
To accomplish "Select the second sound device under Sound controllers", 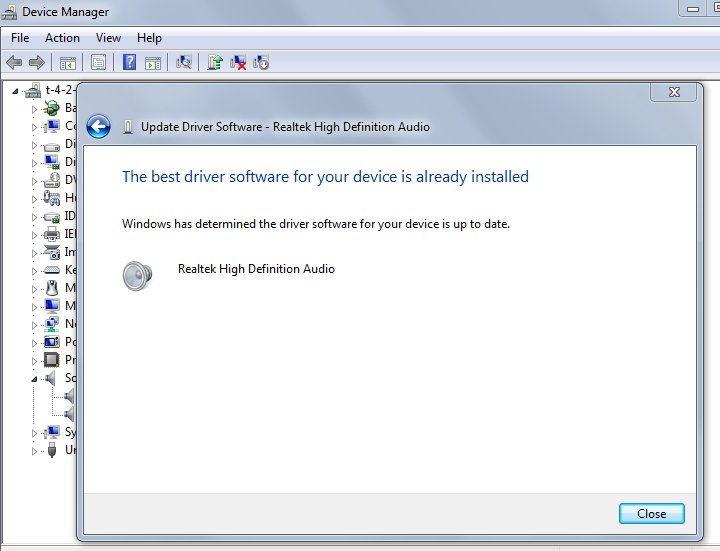I will [x=70, y=414].
